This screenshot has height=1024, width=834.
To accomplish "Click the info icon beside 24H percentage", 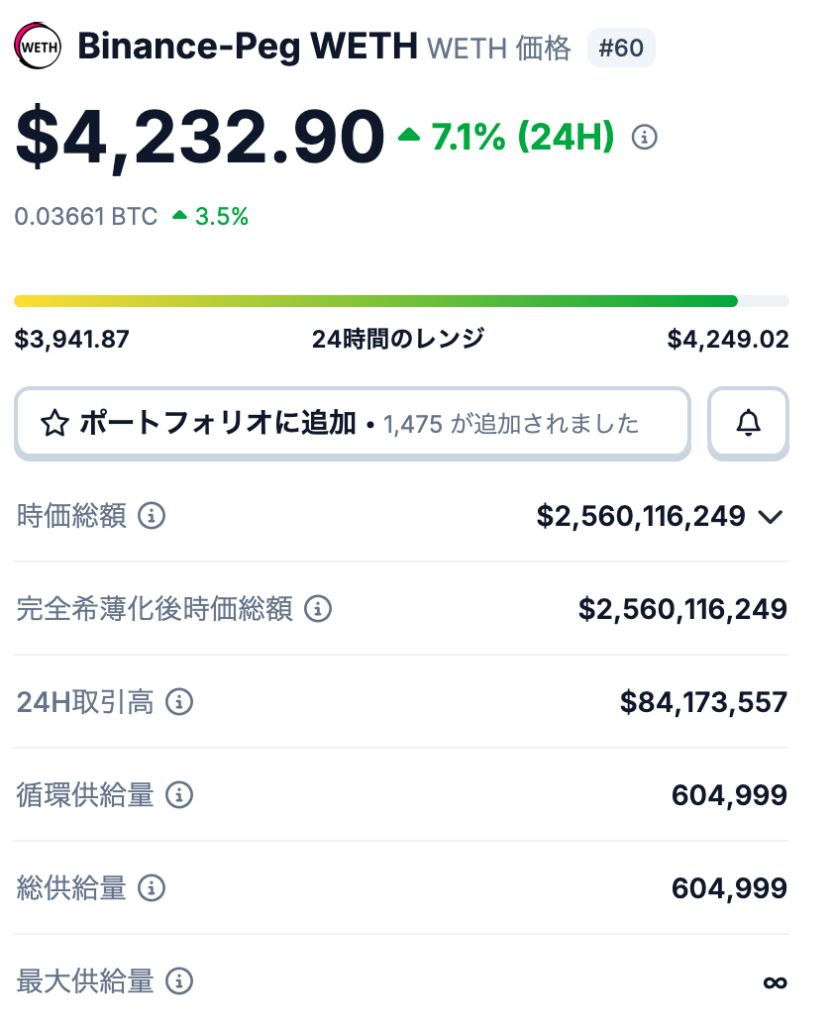I will (x=645, y=137).
